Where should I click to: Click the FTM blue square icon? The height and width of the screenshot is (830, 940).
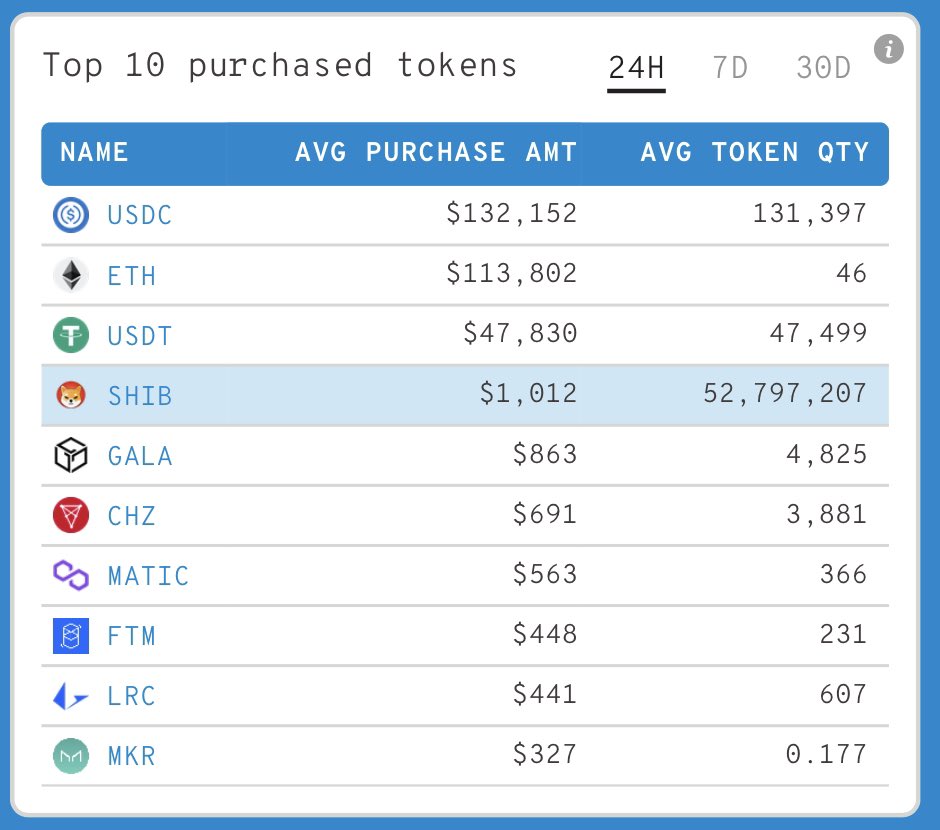(x=71, y=635)
